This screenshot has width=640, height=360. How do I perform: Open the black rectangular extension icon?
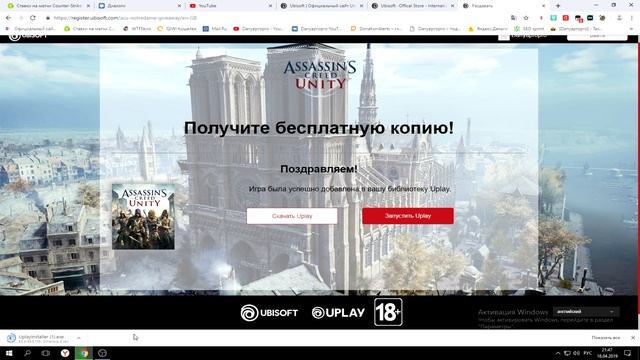[590, 18]
